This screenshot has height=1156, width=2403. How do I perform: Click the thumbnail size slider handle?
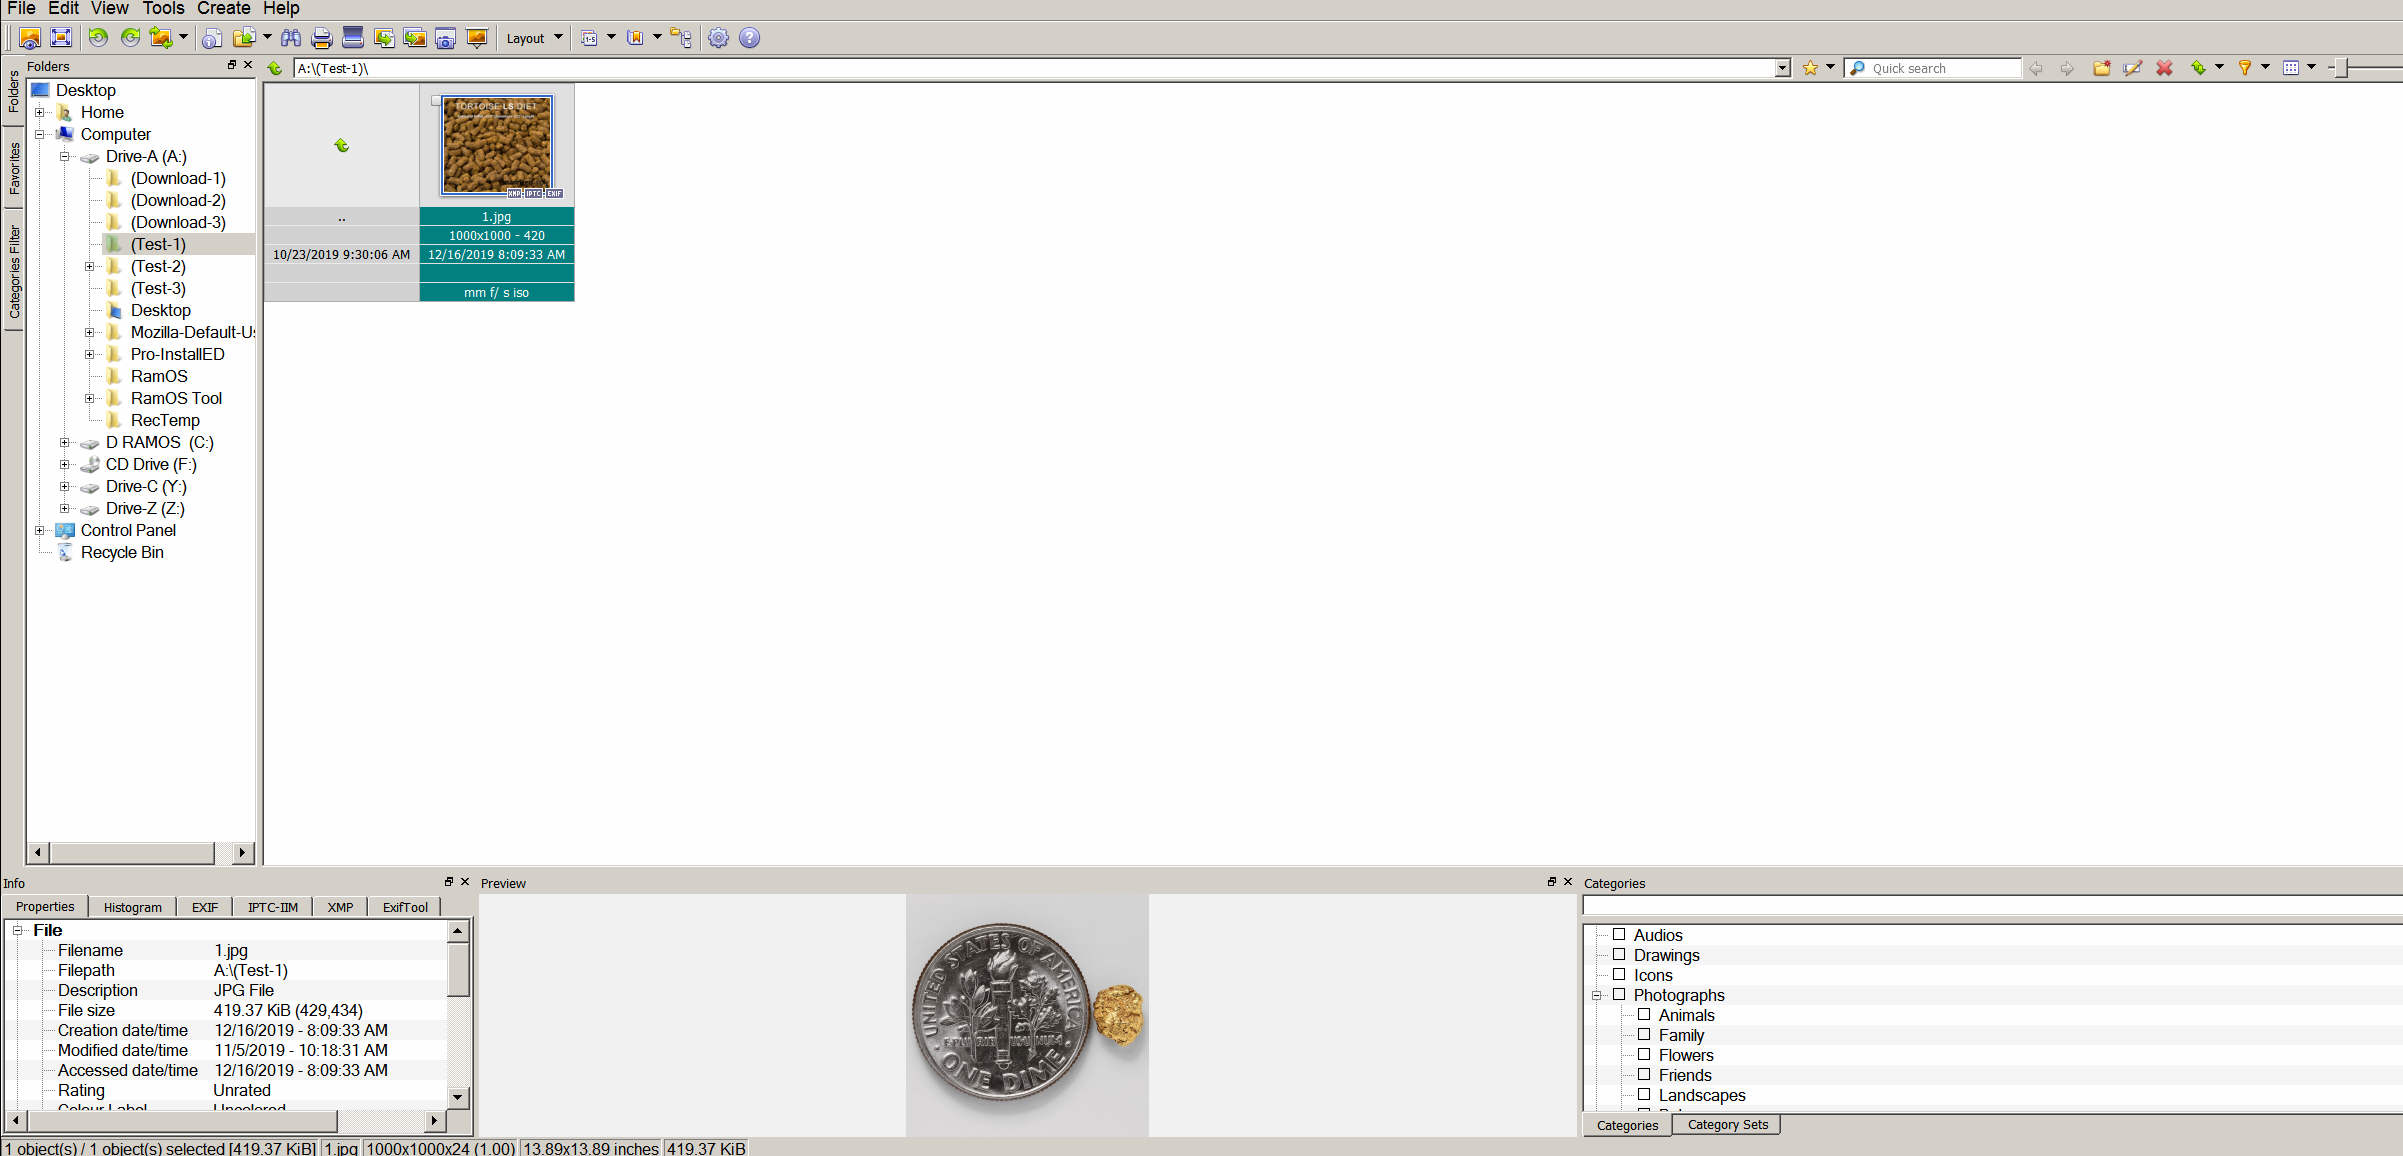(x=2341, y=68)
